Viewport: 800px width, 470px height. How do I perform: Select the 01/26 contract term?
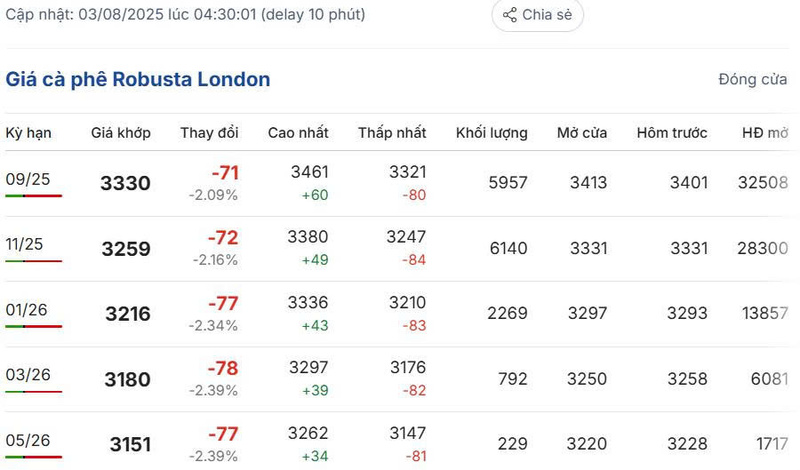tap(28, 309)
